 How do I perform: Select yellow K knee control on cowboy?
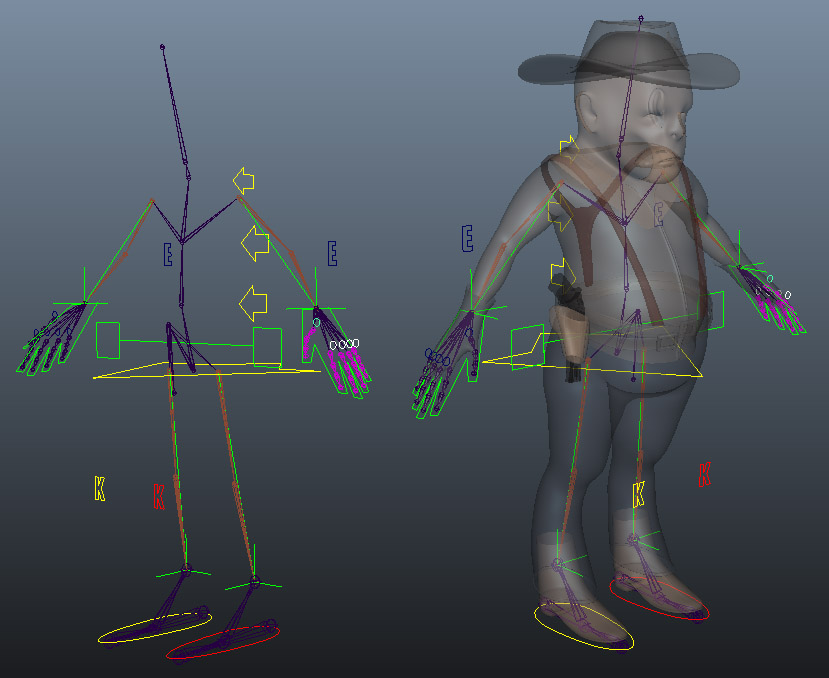pyautogui.click(x=639, y=494)
